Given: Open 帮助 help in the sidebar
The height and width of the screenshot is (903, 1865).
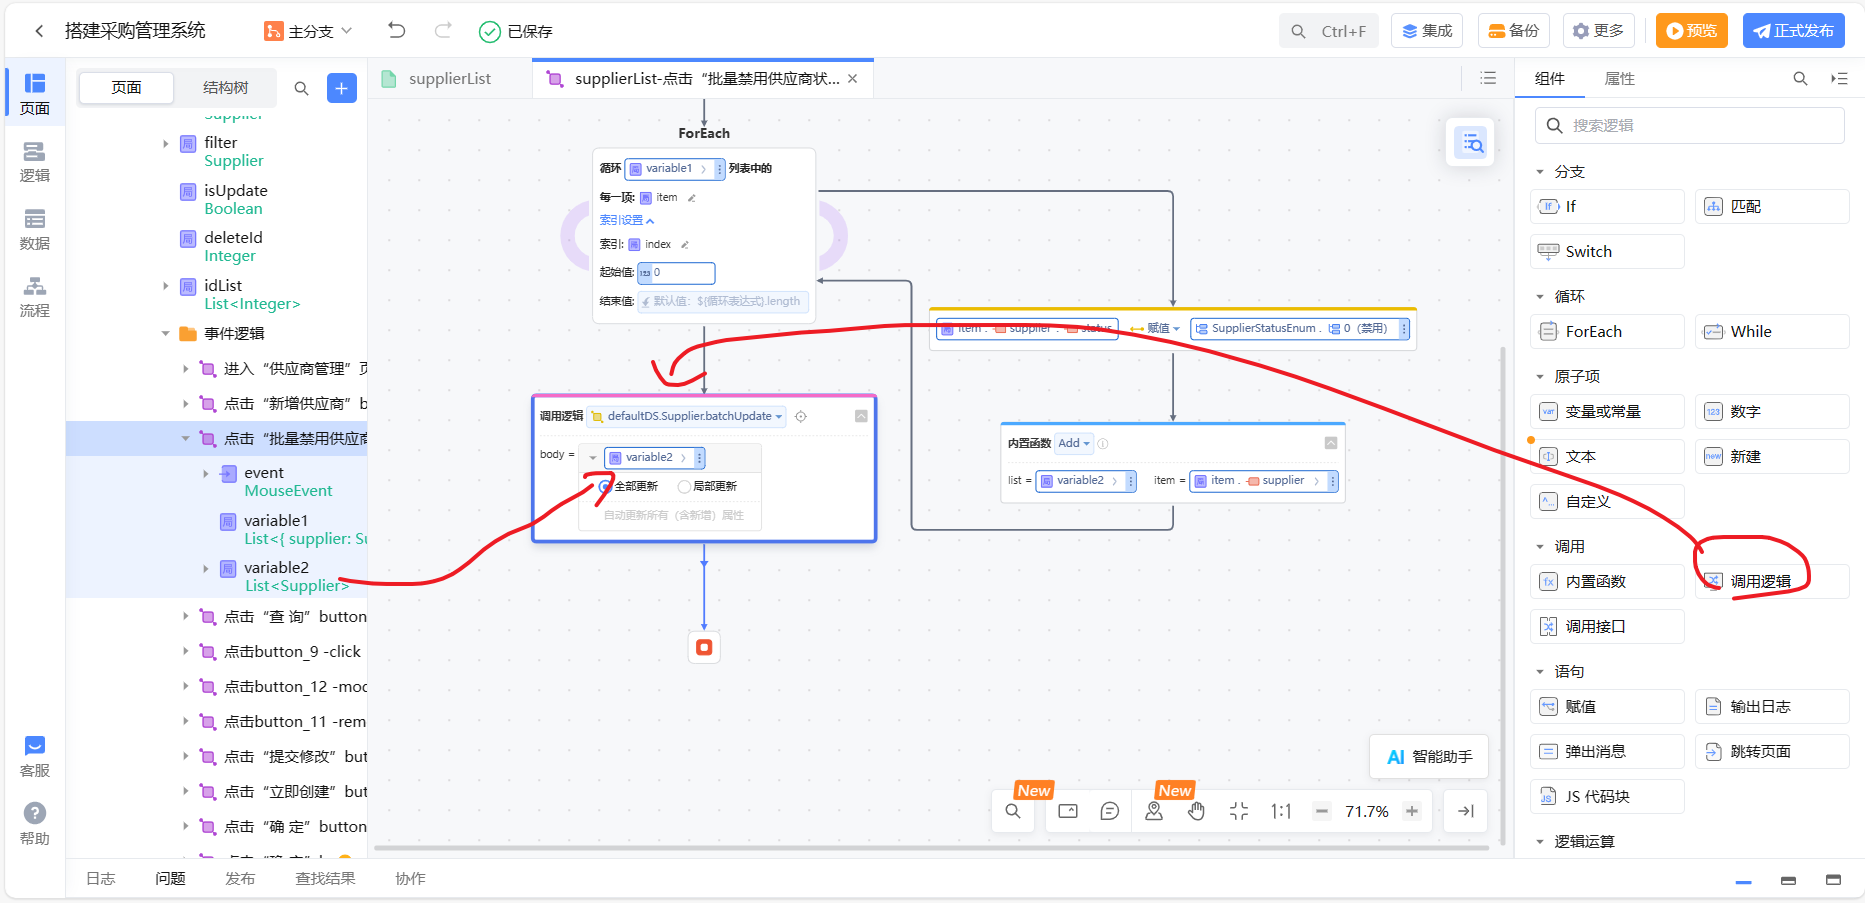Looking at the screenshot, I should coord(35,825).
